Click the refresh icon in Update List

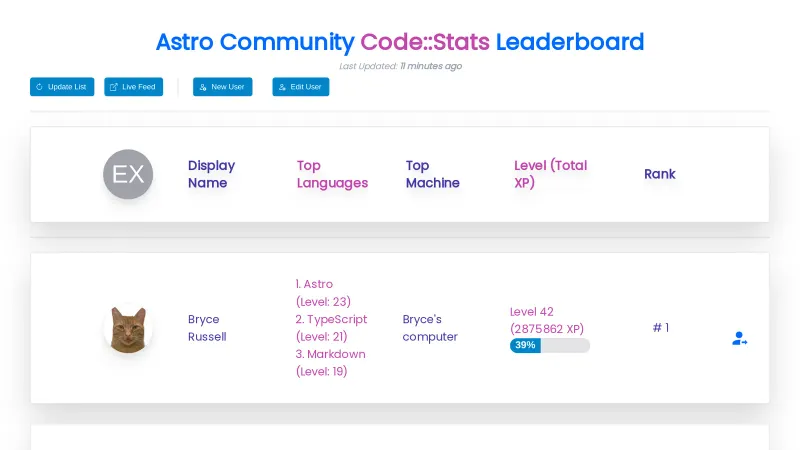click(x=39, y=87)
